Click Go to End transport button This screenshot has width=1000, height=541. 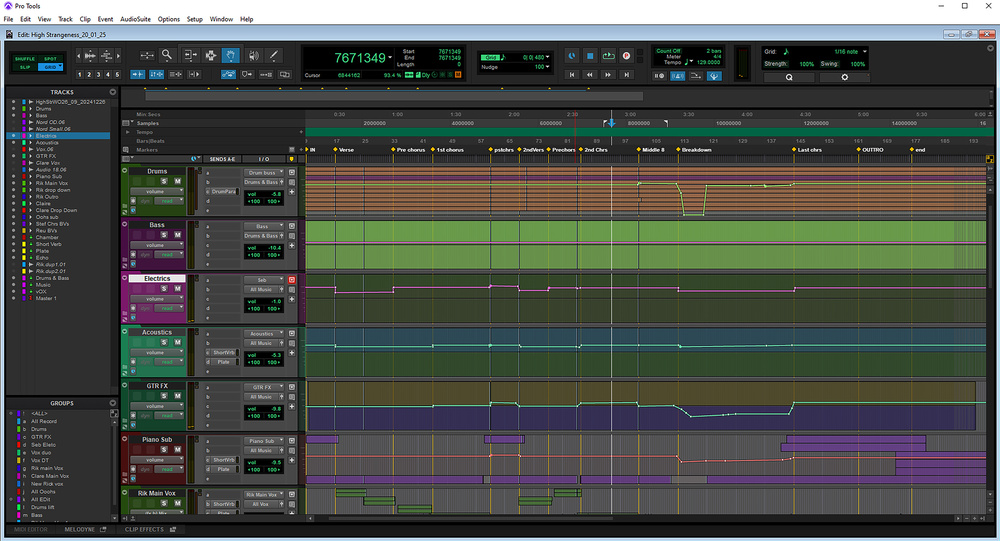[x=626, y=74]
